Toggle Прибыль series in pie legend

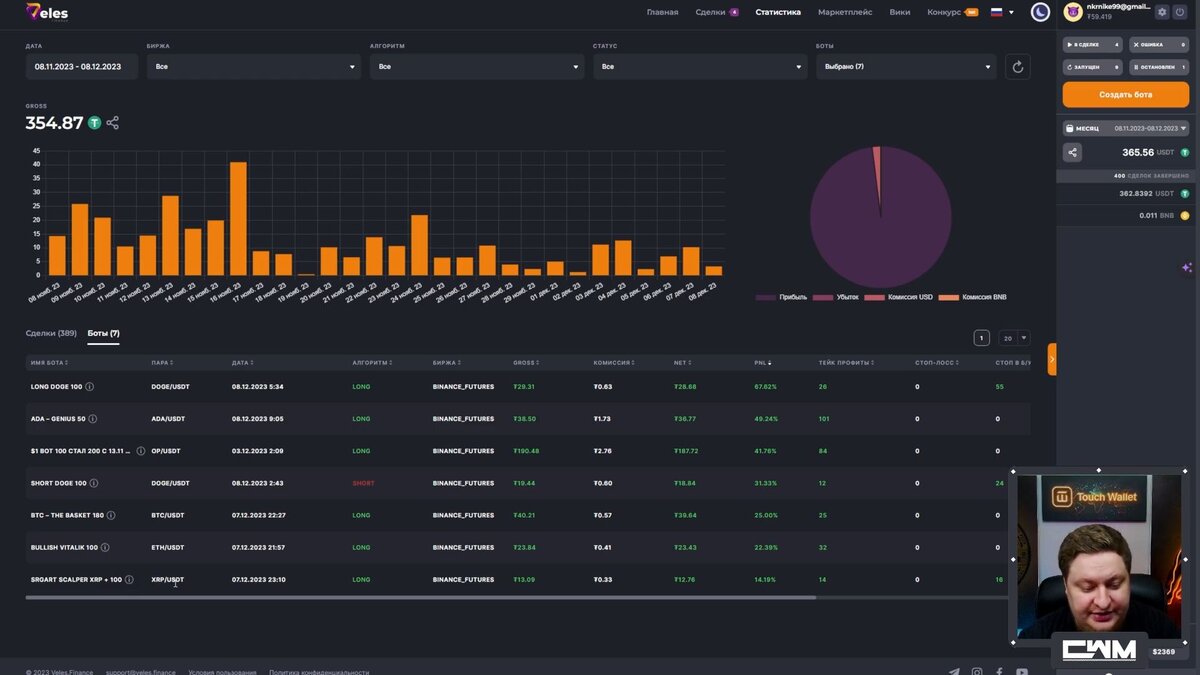[781, 297]
